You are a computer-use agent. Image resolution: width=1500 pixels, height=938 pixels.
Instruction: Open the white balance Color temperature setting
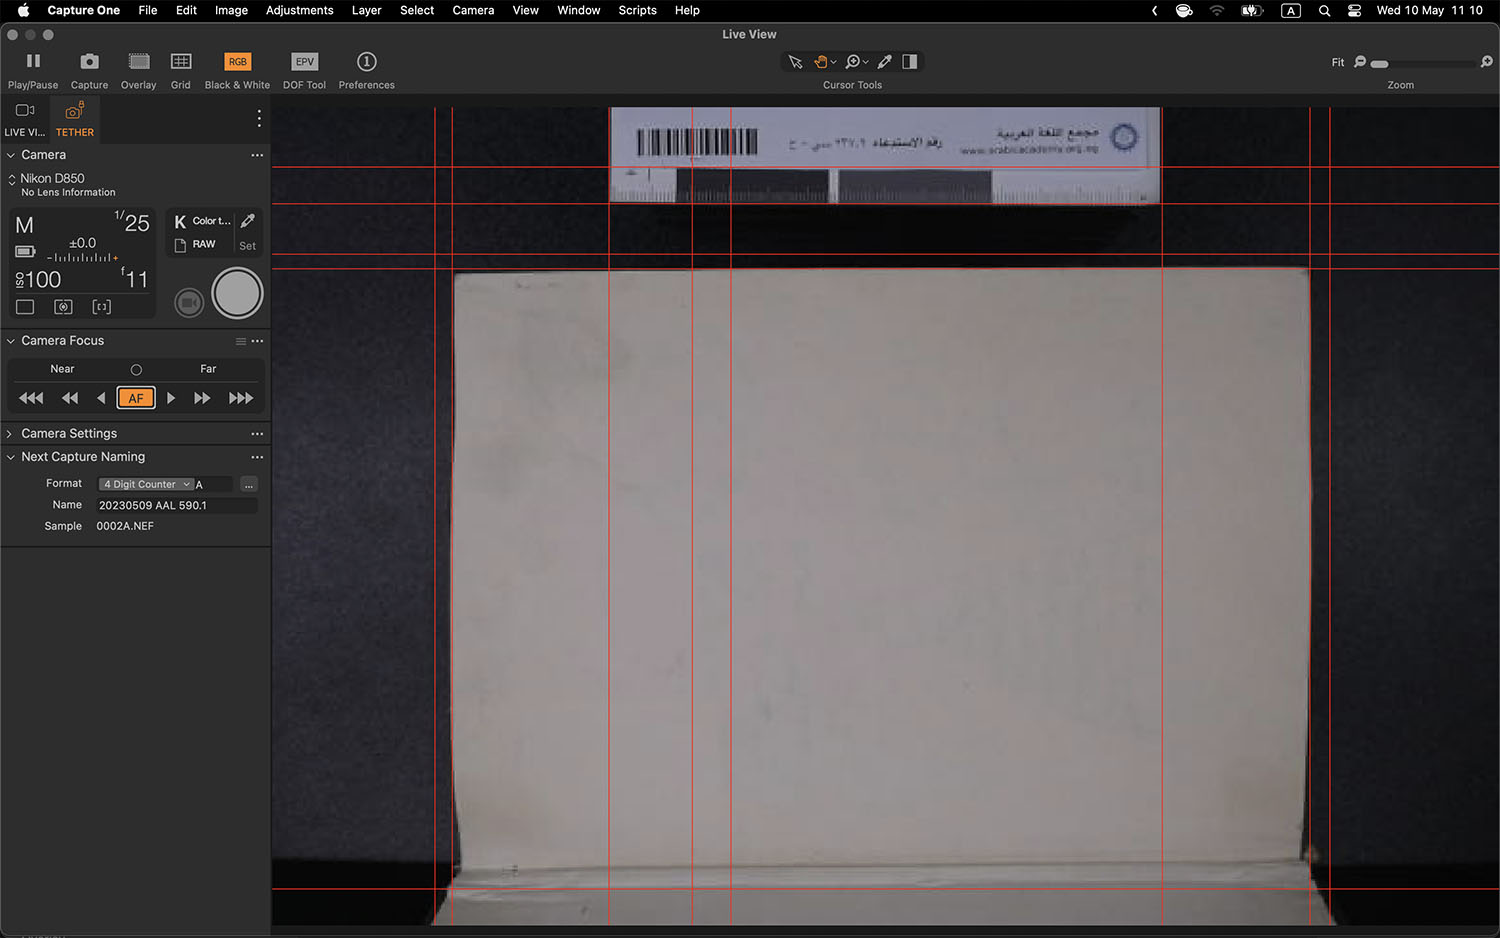(203, 221)
